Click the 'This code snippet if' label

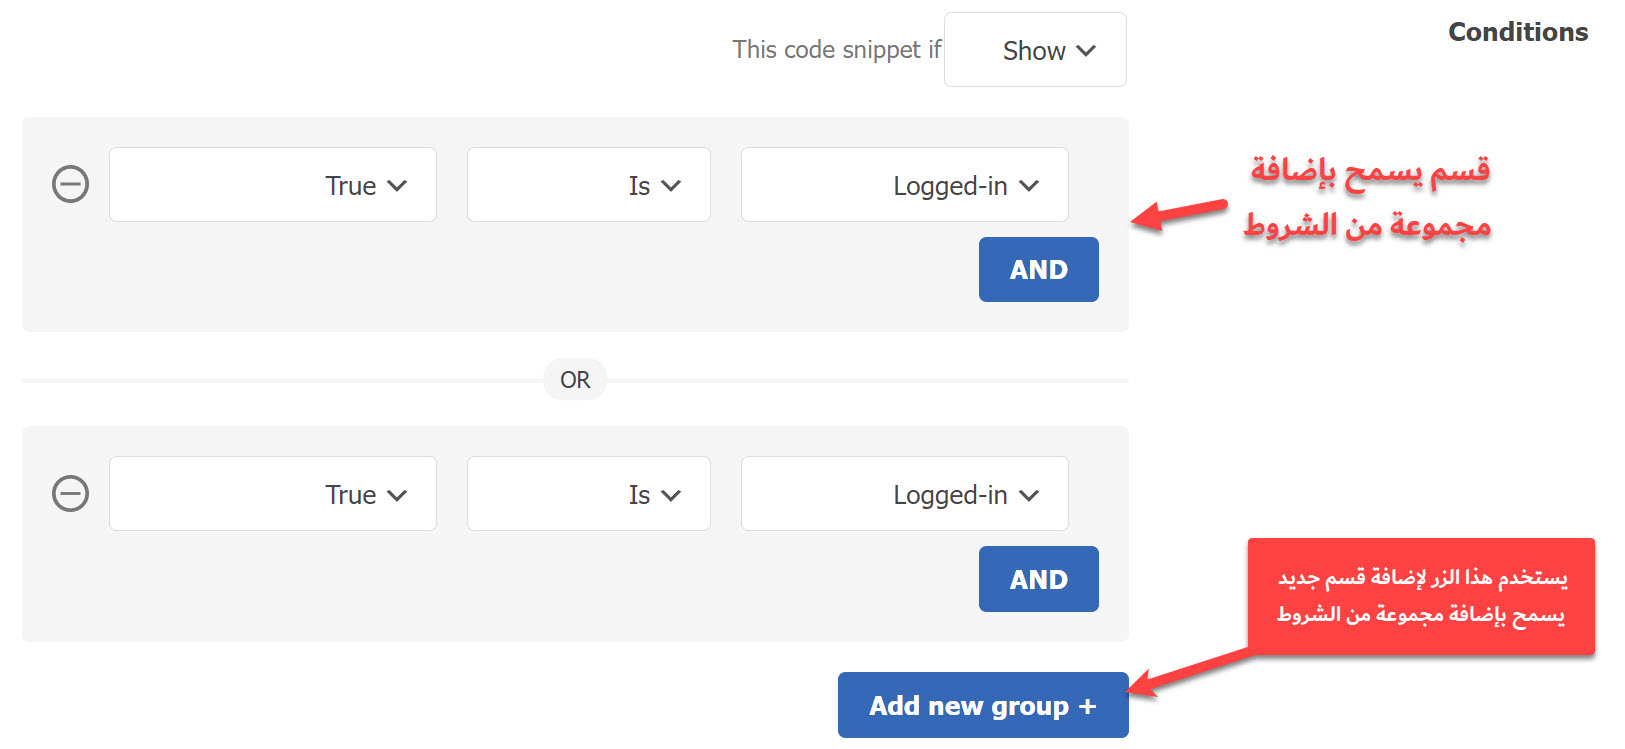(837, 49)
